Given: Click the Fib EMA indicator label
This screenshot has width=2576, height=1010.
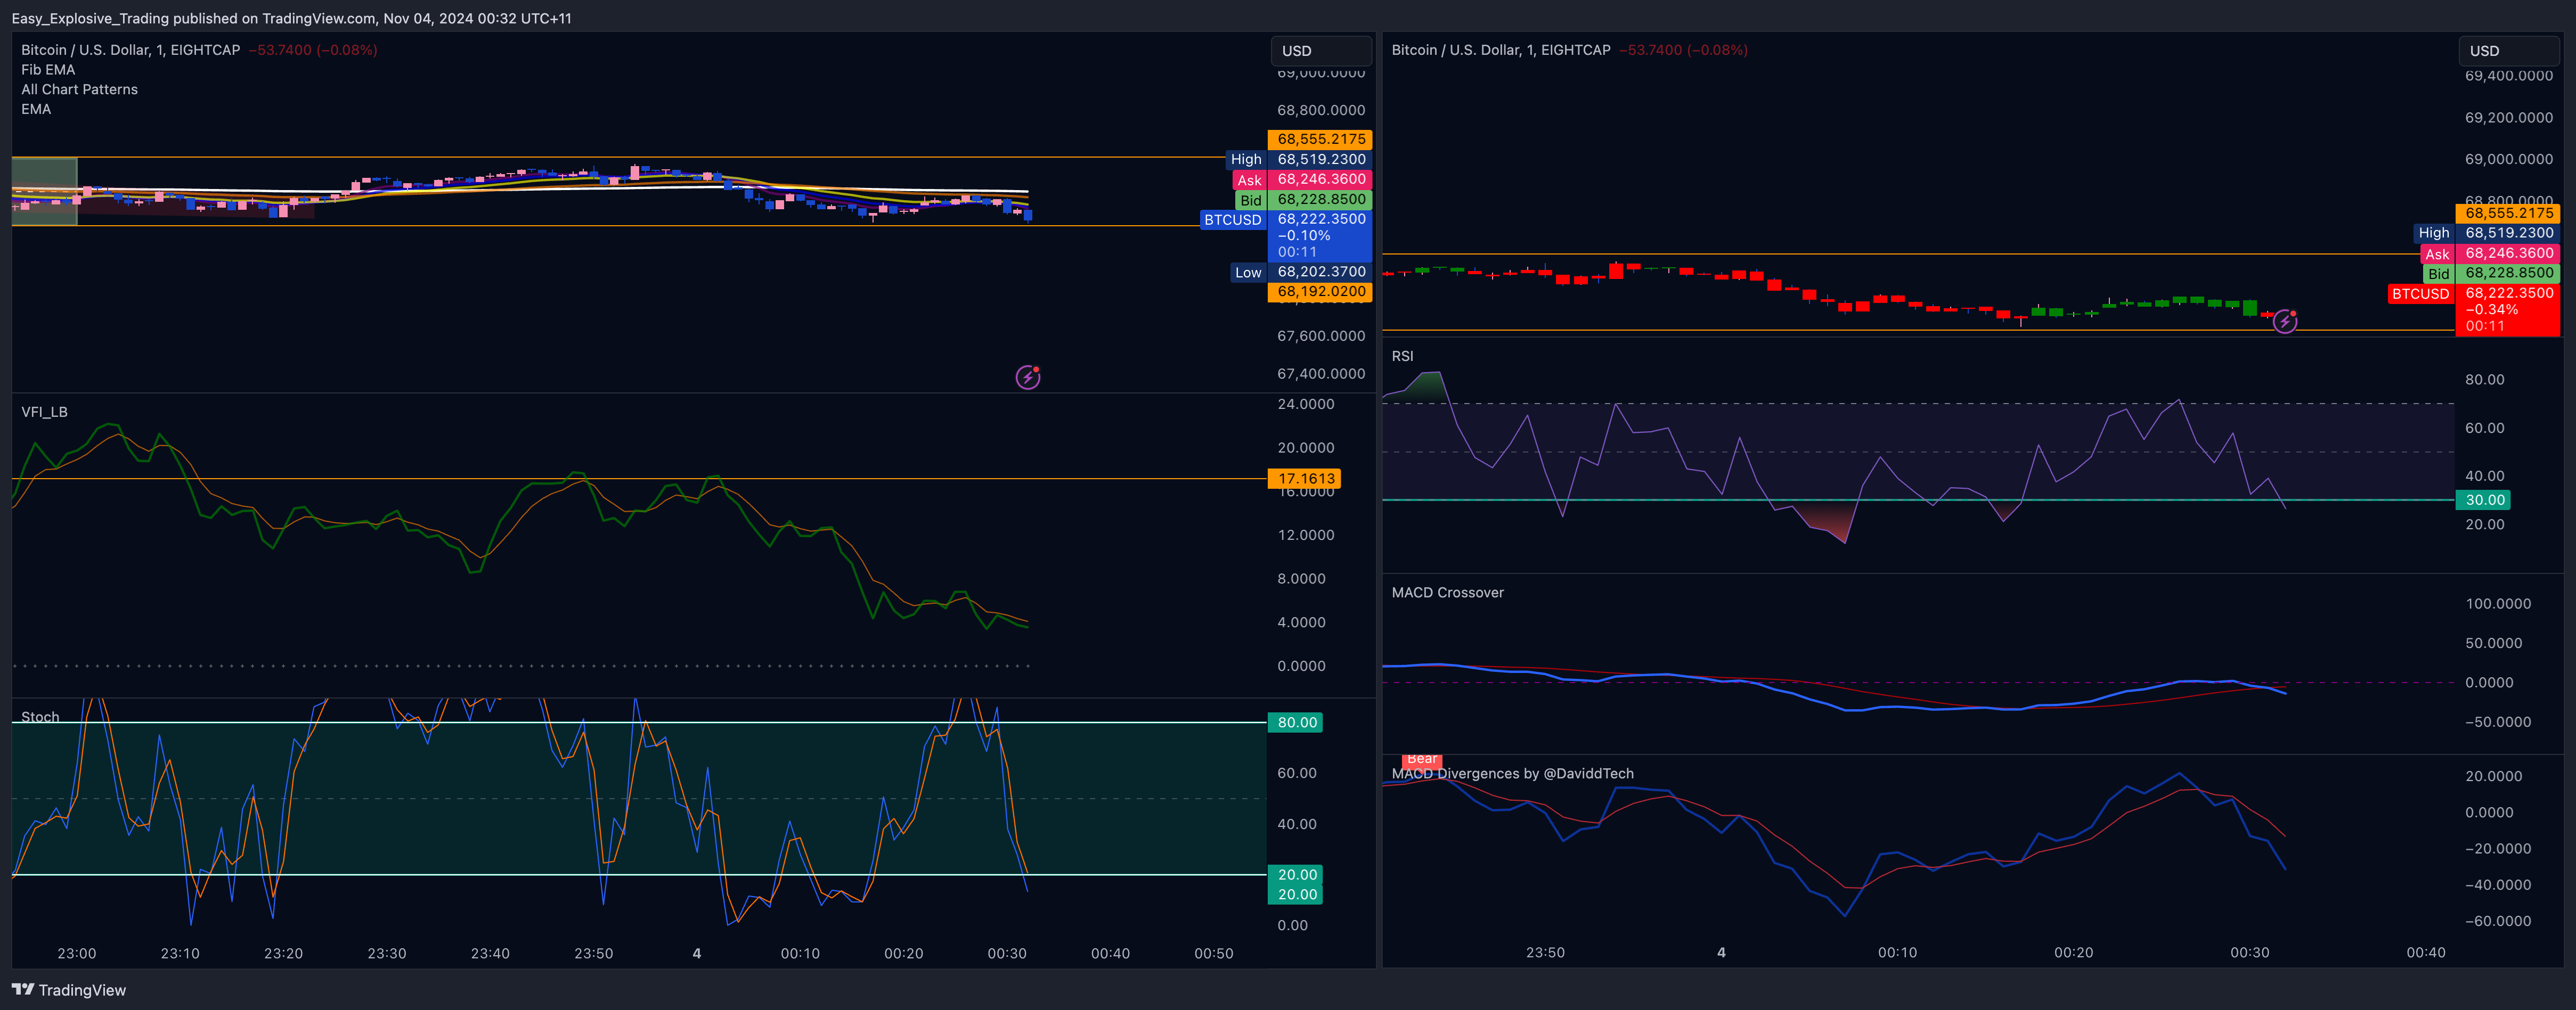Looking at the screenshot, I should coord(48,70).
